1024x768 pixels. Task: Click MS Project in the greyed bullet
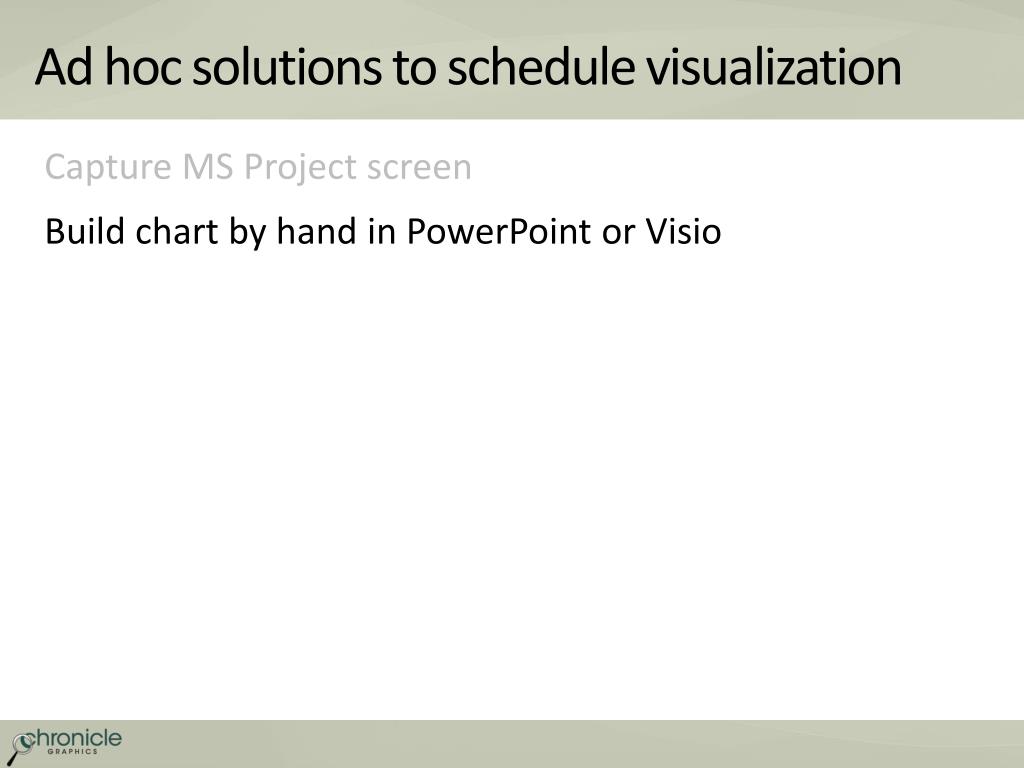pyautogui.click(x=272, y=167)
